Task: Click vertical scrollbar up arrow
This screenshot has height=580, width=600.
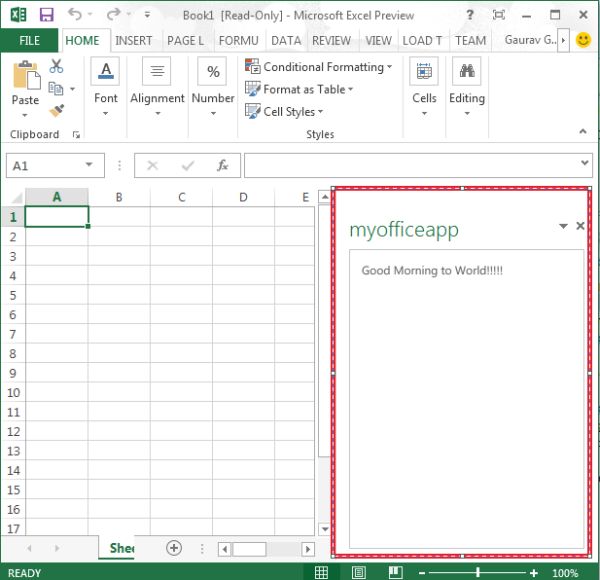Action: point(324,197)
